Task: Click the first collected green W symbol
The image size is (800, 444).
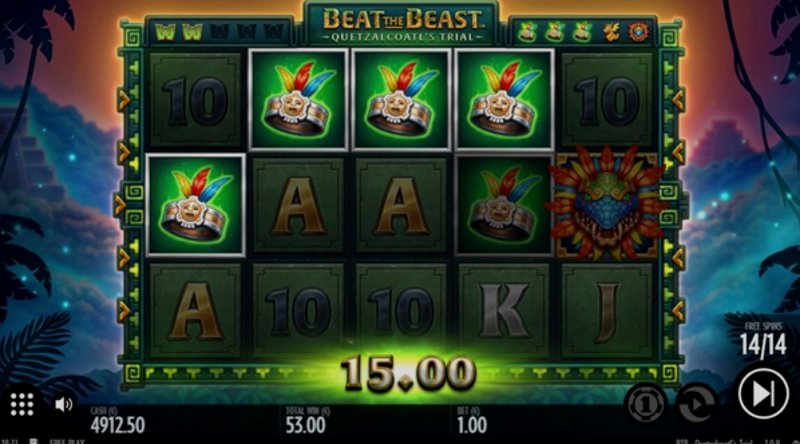Action: click(166, 33)
